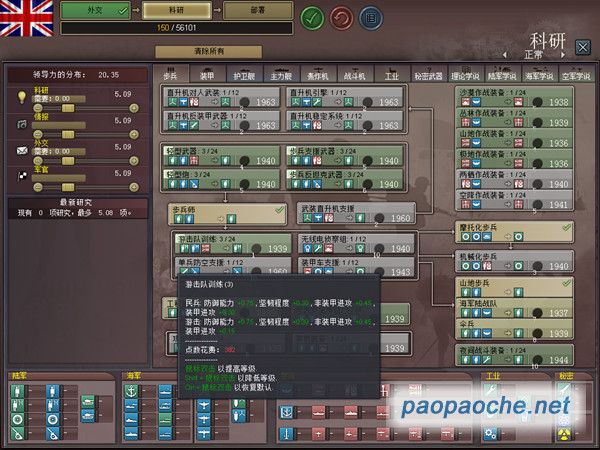Select the 游击队训练 technology
Screen dimensions: 600x450
point(233,244)
